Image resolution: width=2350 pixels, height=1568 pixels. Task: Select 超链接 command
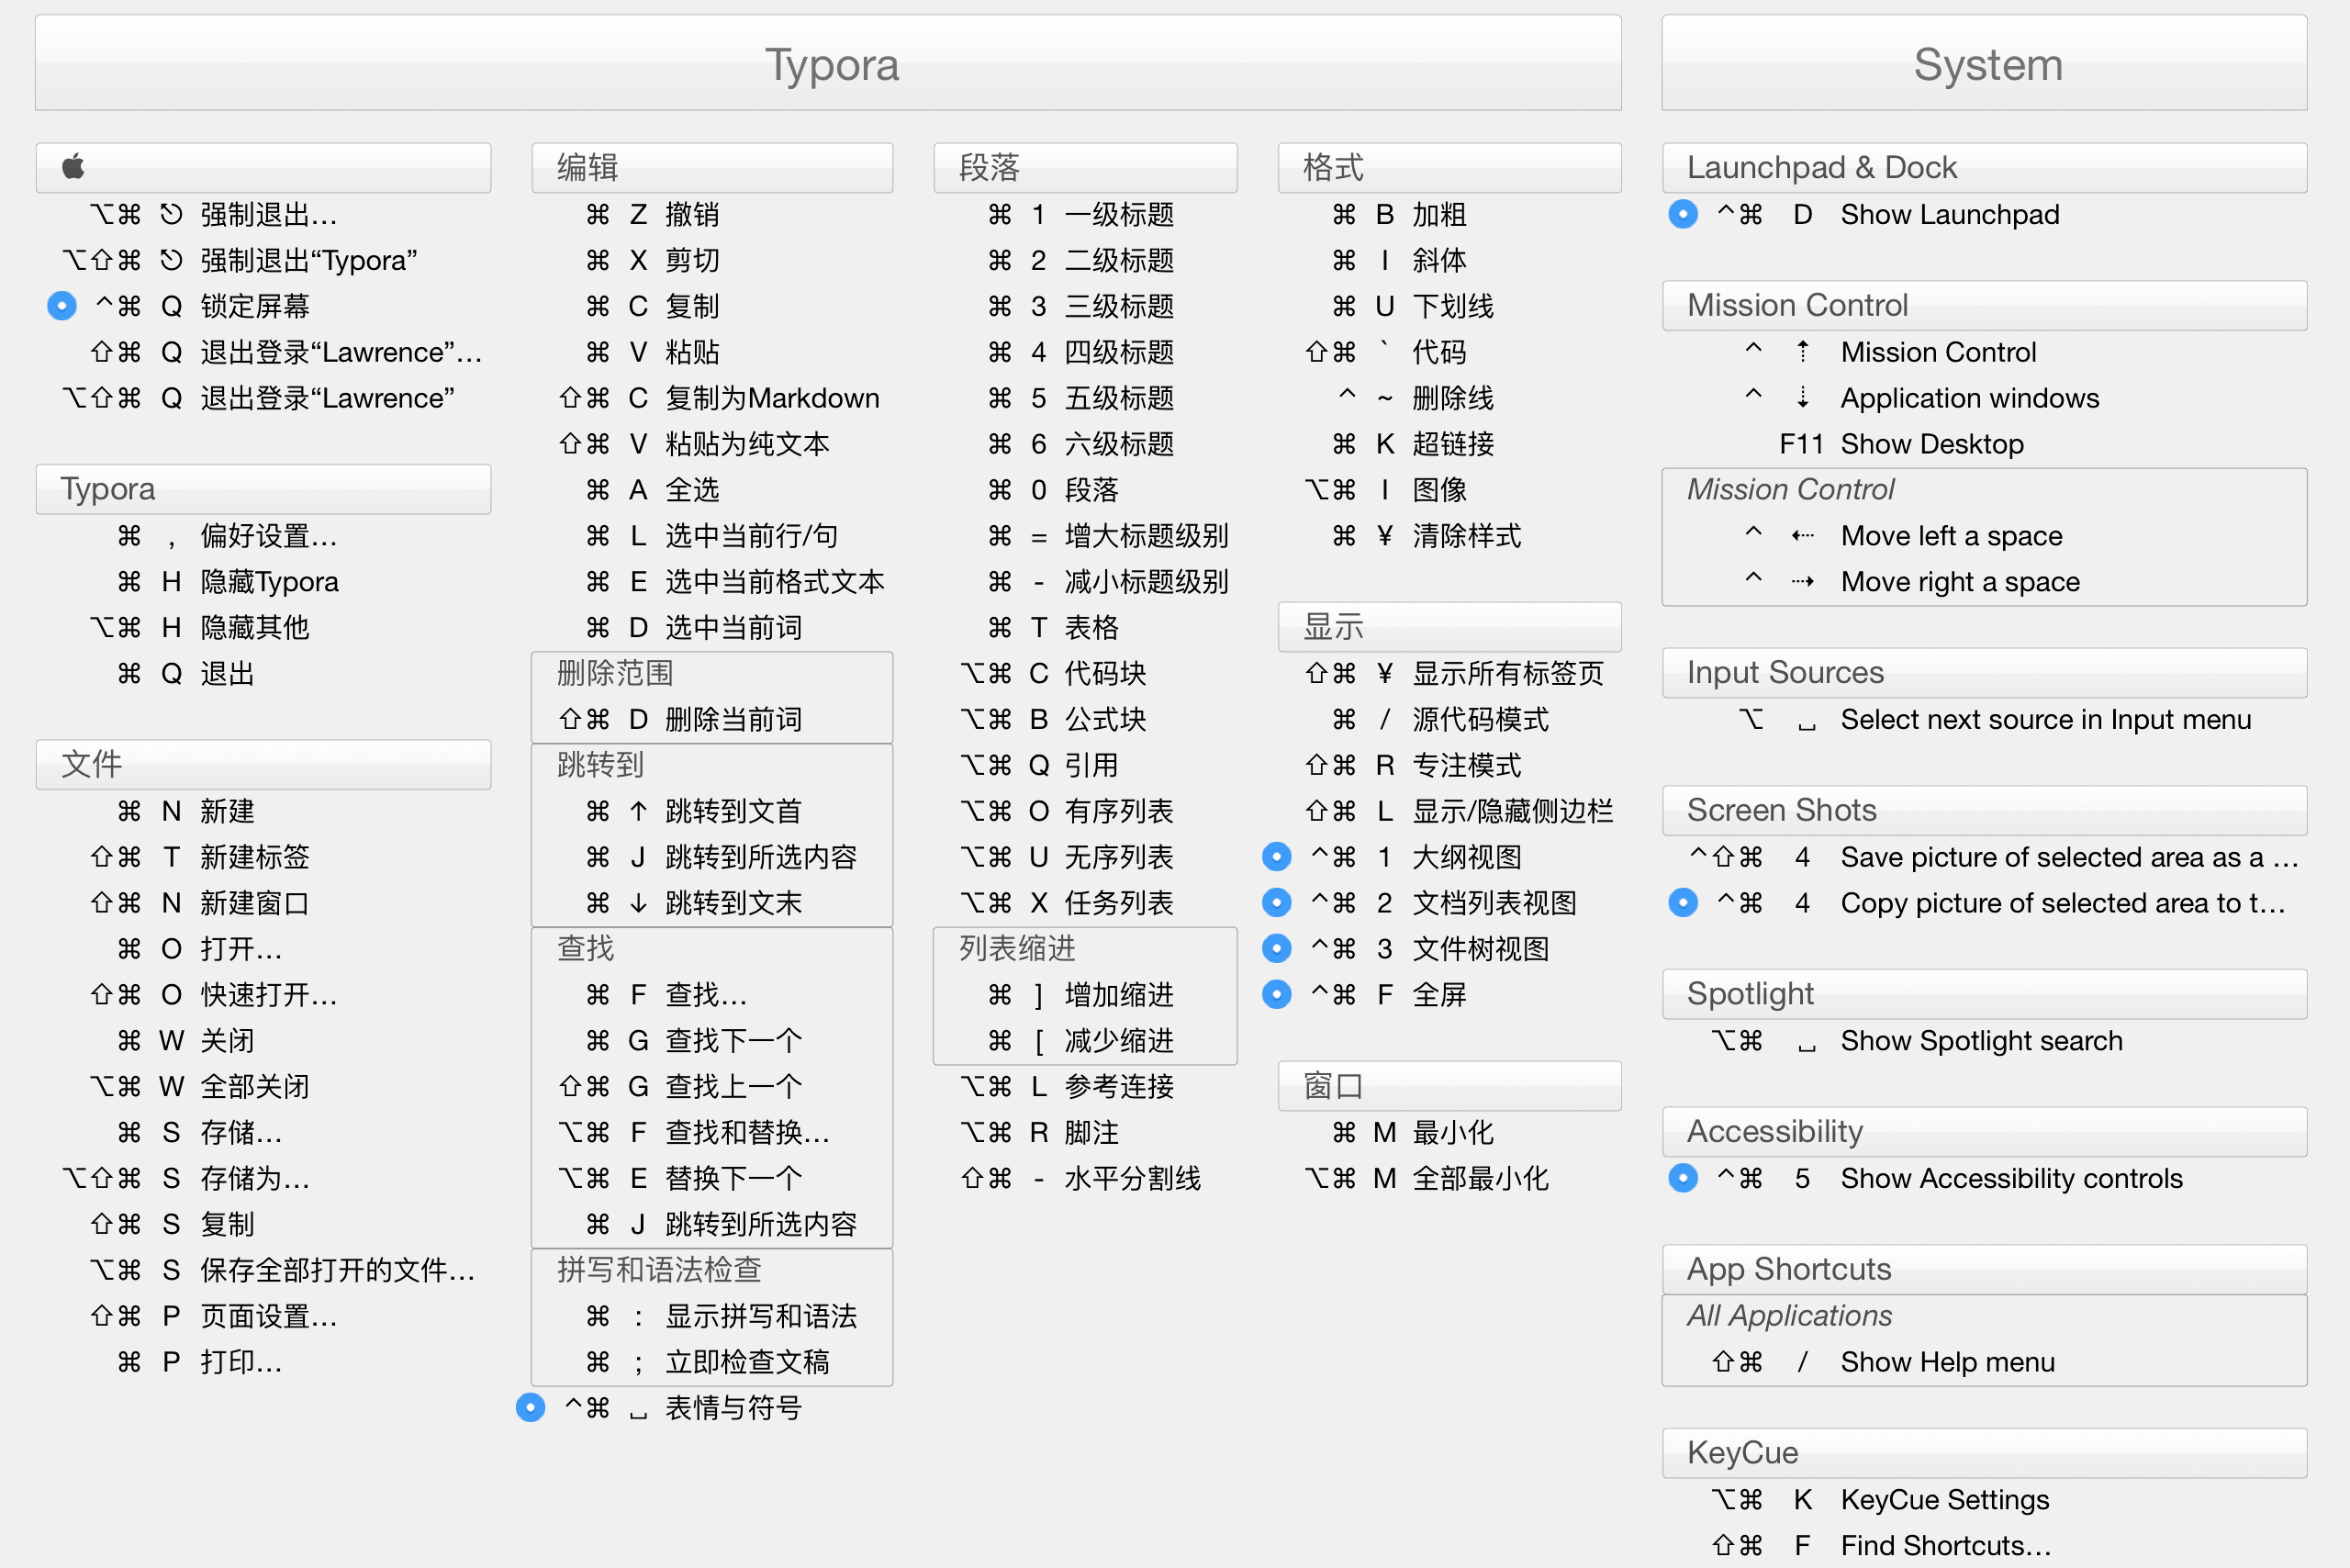click(1413, 444)
